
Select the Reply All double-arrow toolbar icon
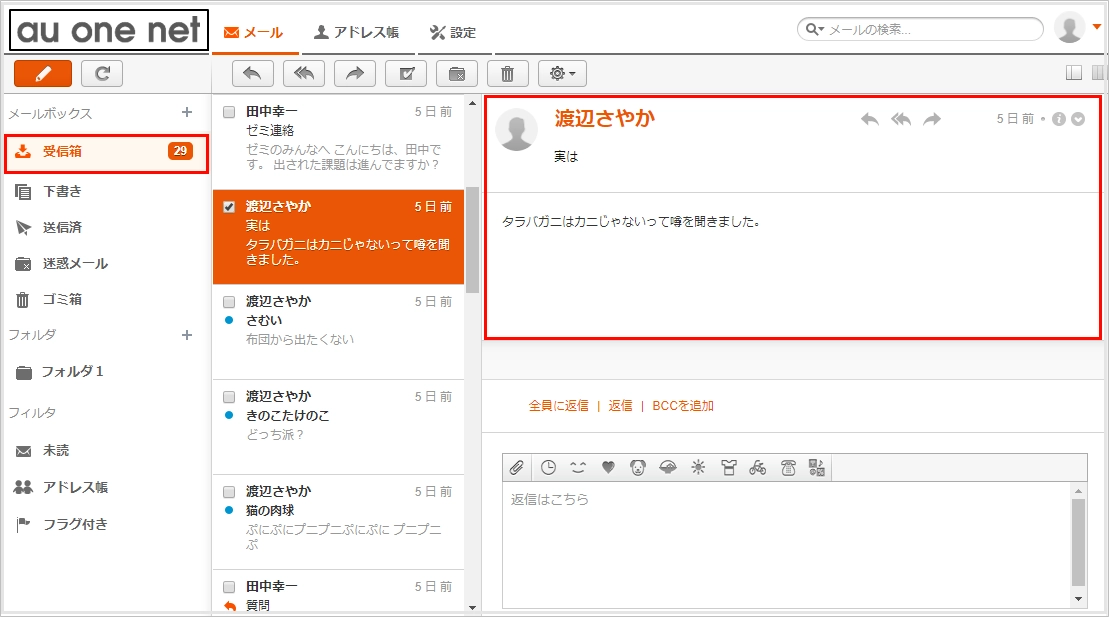(304, 72)
